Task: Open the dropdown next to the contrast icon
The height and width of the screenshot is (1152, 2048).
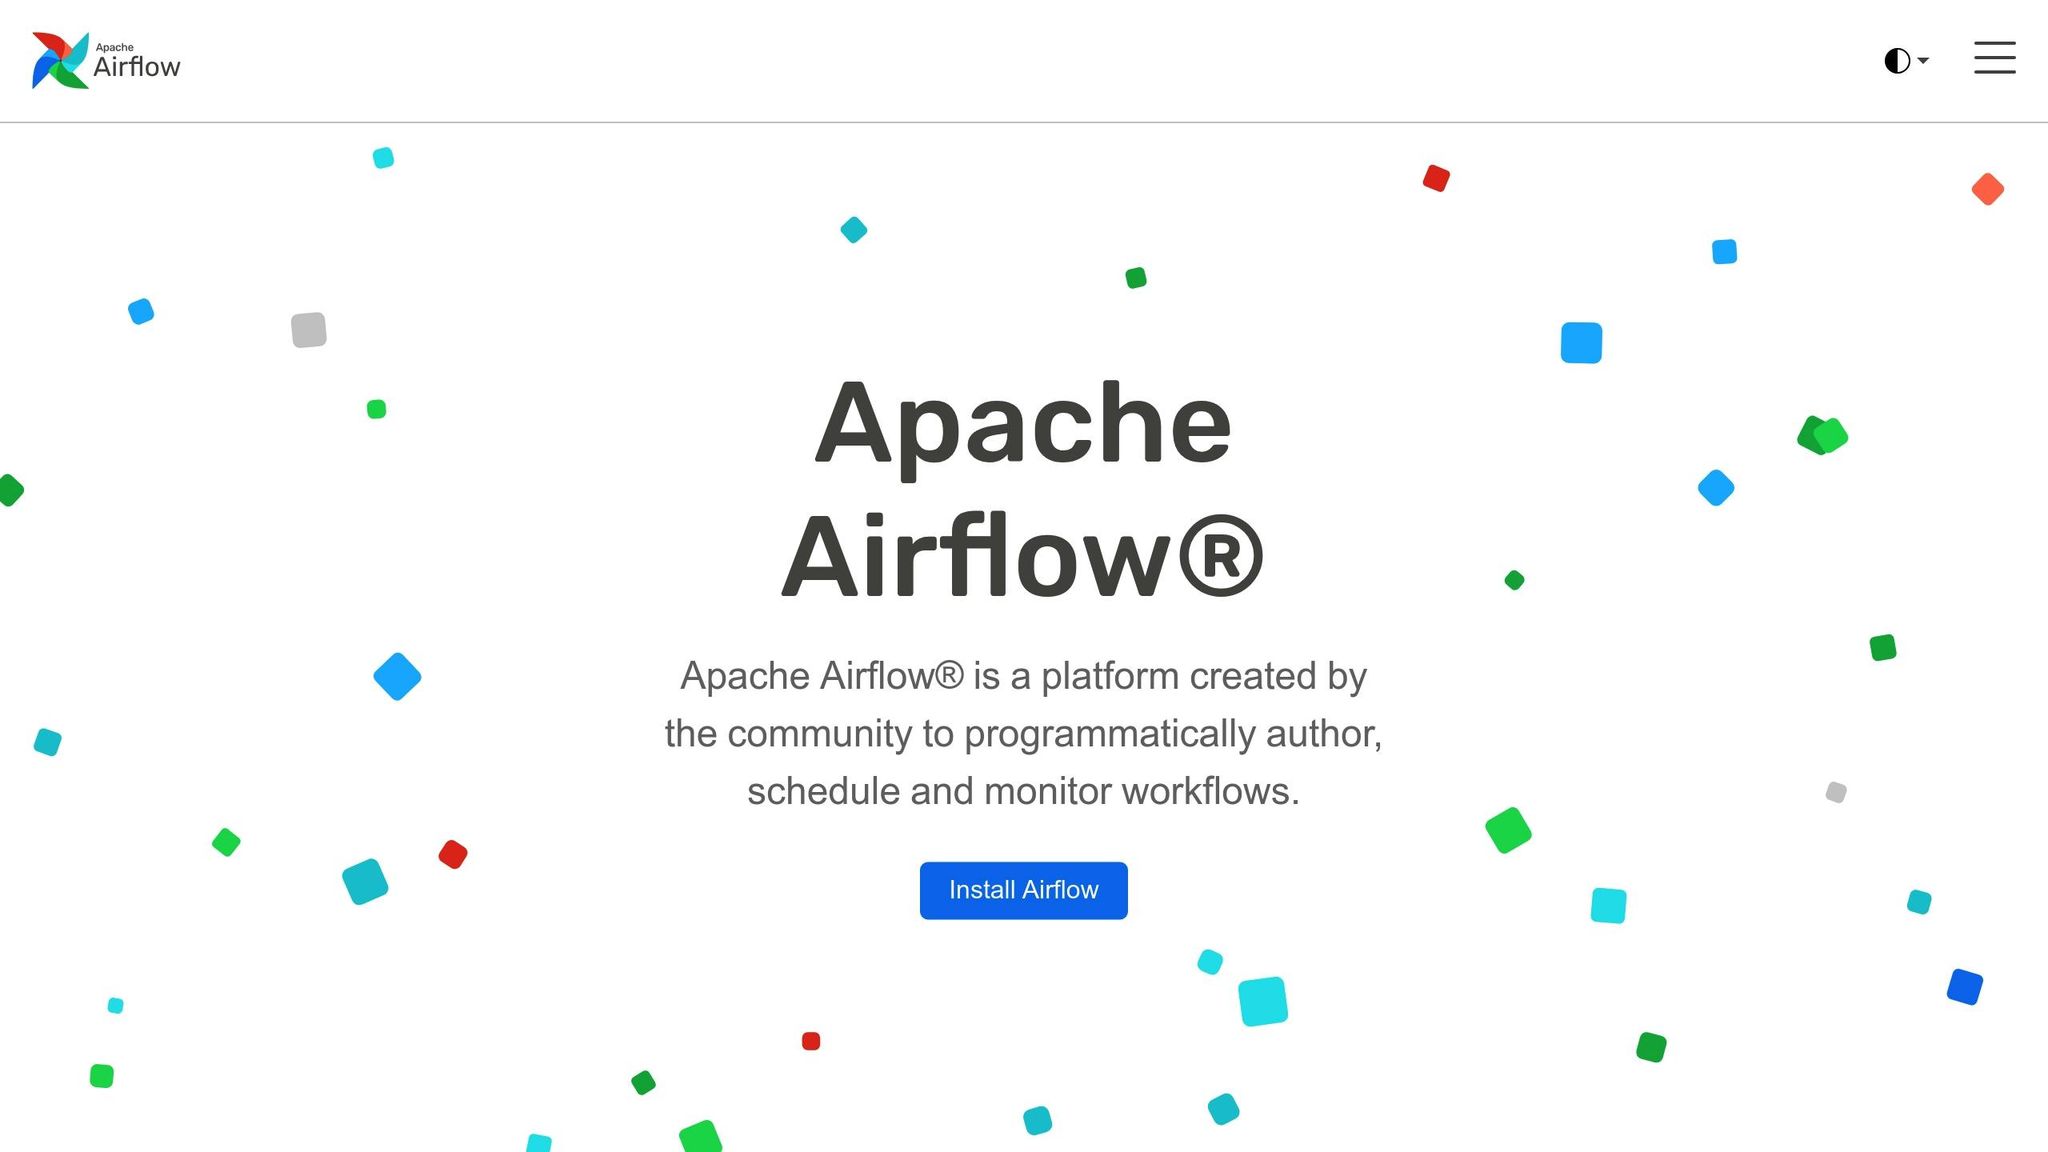Action: coord(1925,62)
